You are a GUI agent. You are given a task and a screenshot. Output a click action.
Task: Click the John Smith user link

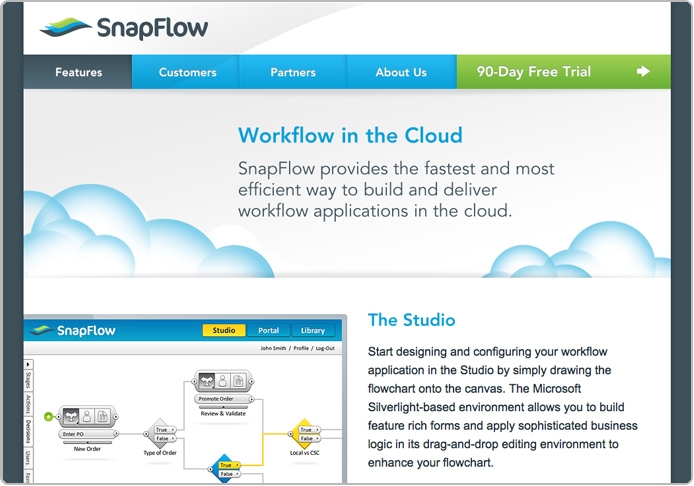tap(273, 348)
